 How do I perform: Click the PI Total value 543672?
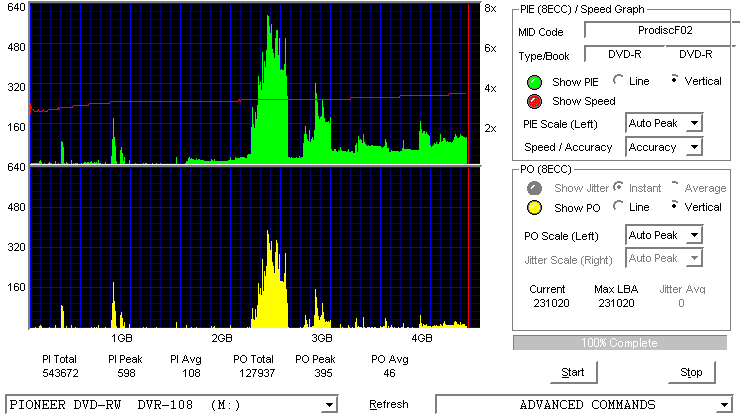(61, 373)
